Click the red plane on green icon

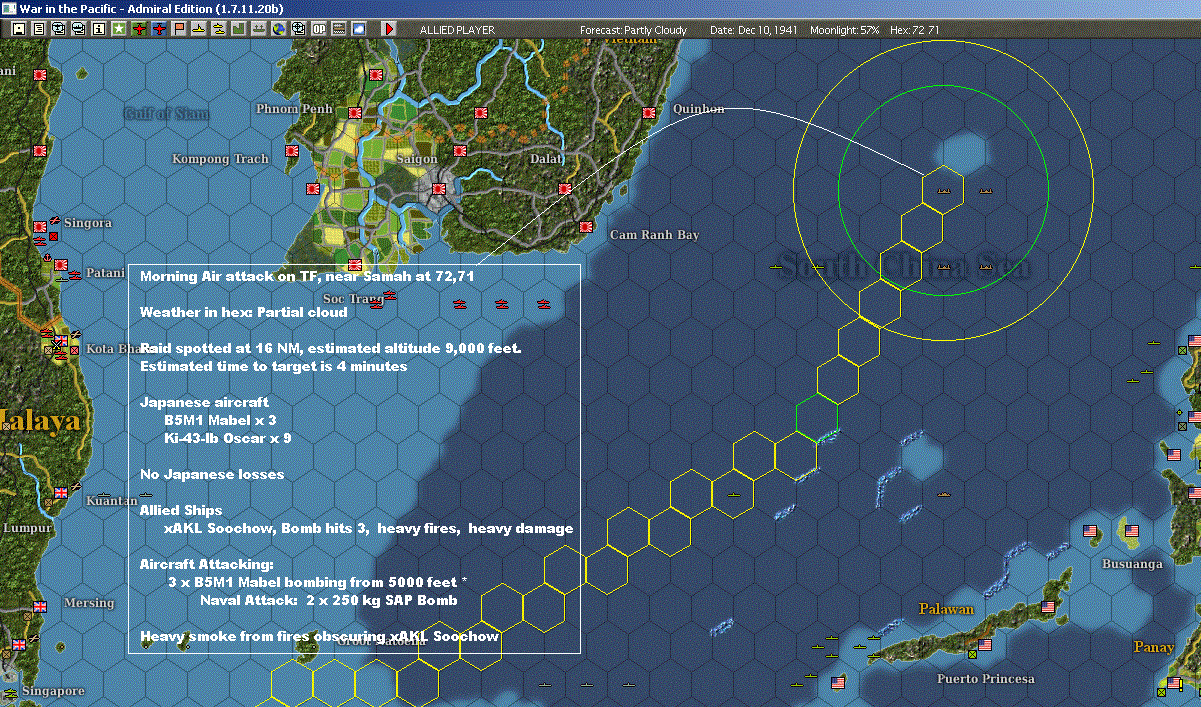[139, 29]
